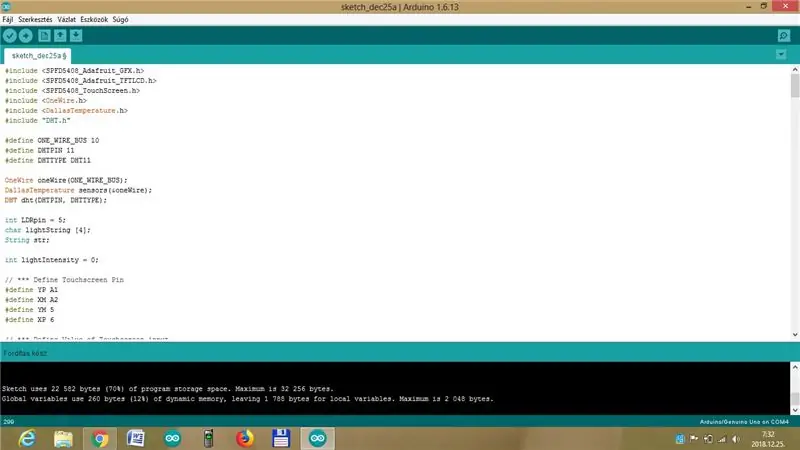
Task: Open the Súgó menu
Action: [120, 19]
